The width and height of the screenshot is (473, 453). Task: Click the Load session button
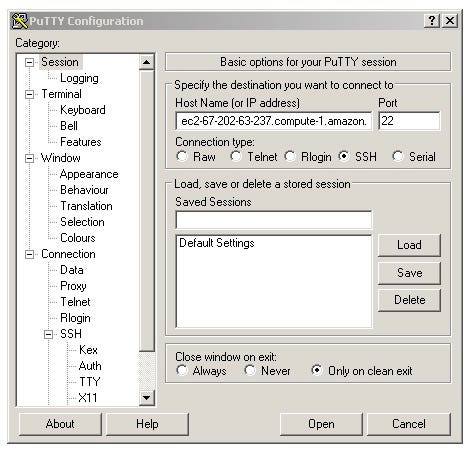pyautogui.click(x=409, y=245)
